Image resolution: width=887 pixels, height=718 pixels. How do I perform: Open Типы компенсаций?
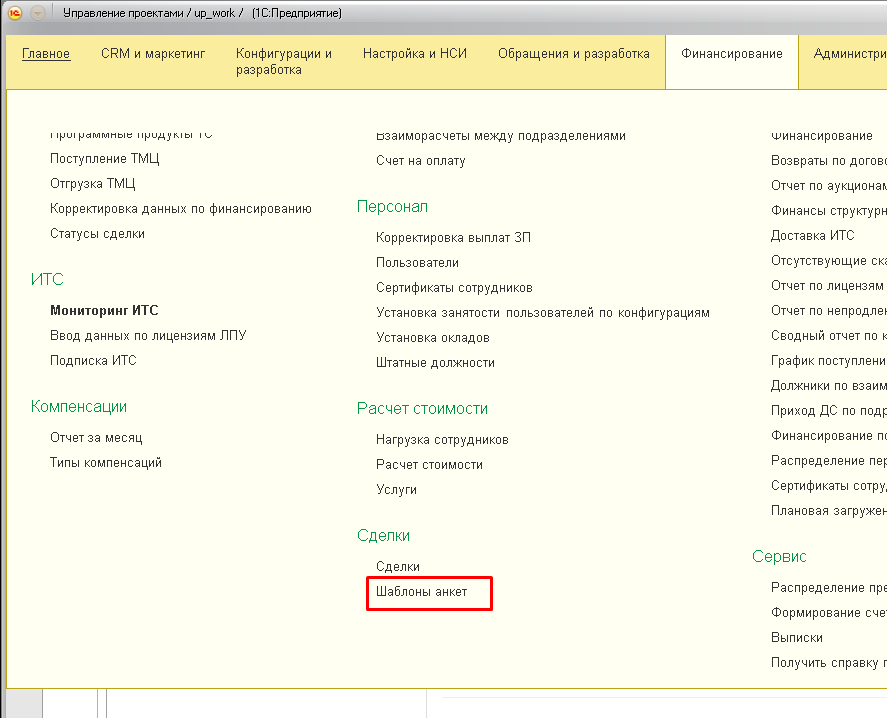coord(106,463)
